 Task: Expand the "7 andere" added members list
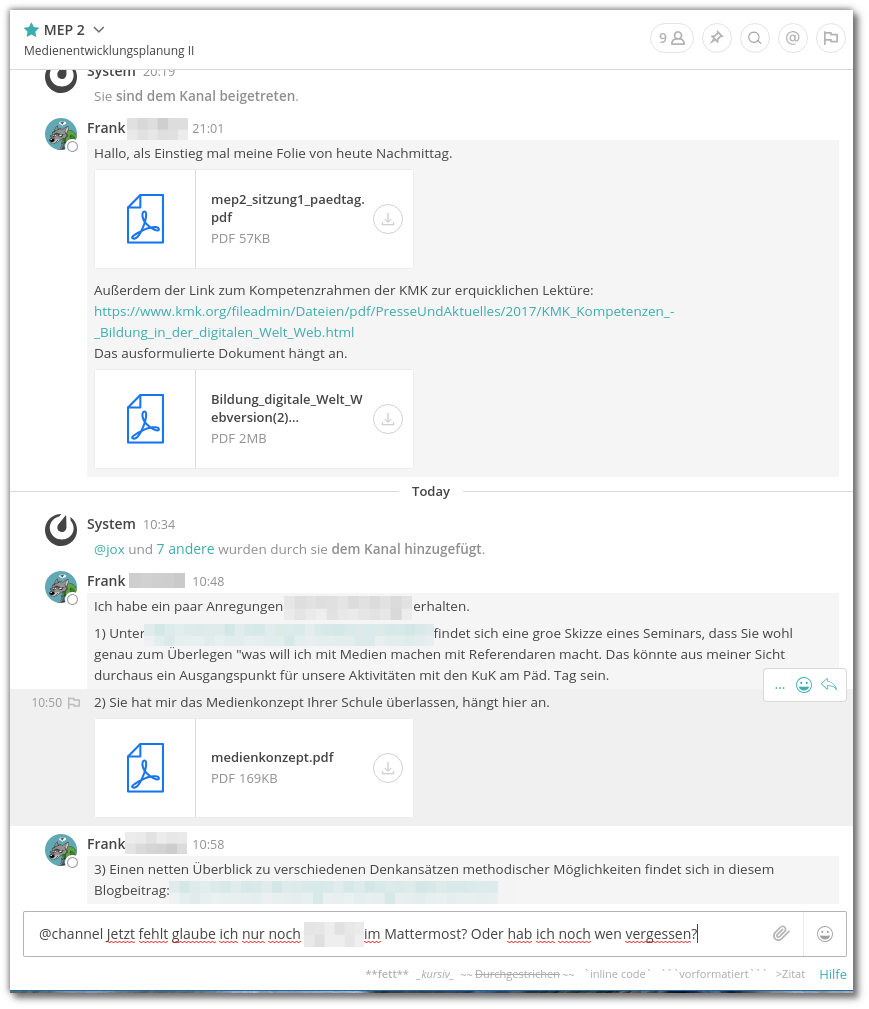click(x=185, y=549)
